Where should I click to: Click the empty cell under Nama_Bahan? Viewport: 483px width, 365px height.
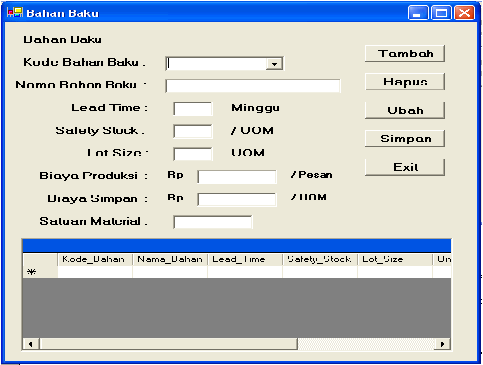click(170, 272)
